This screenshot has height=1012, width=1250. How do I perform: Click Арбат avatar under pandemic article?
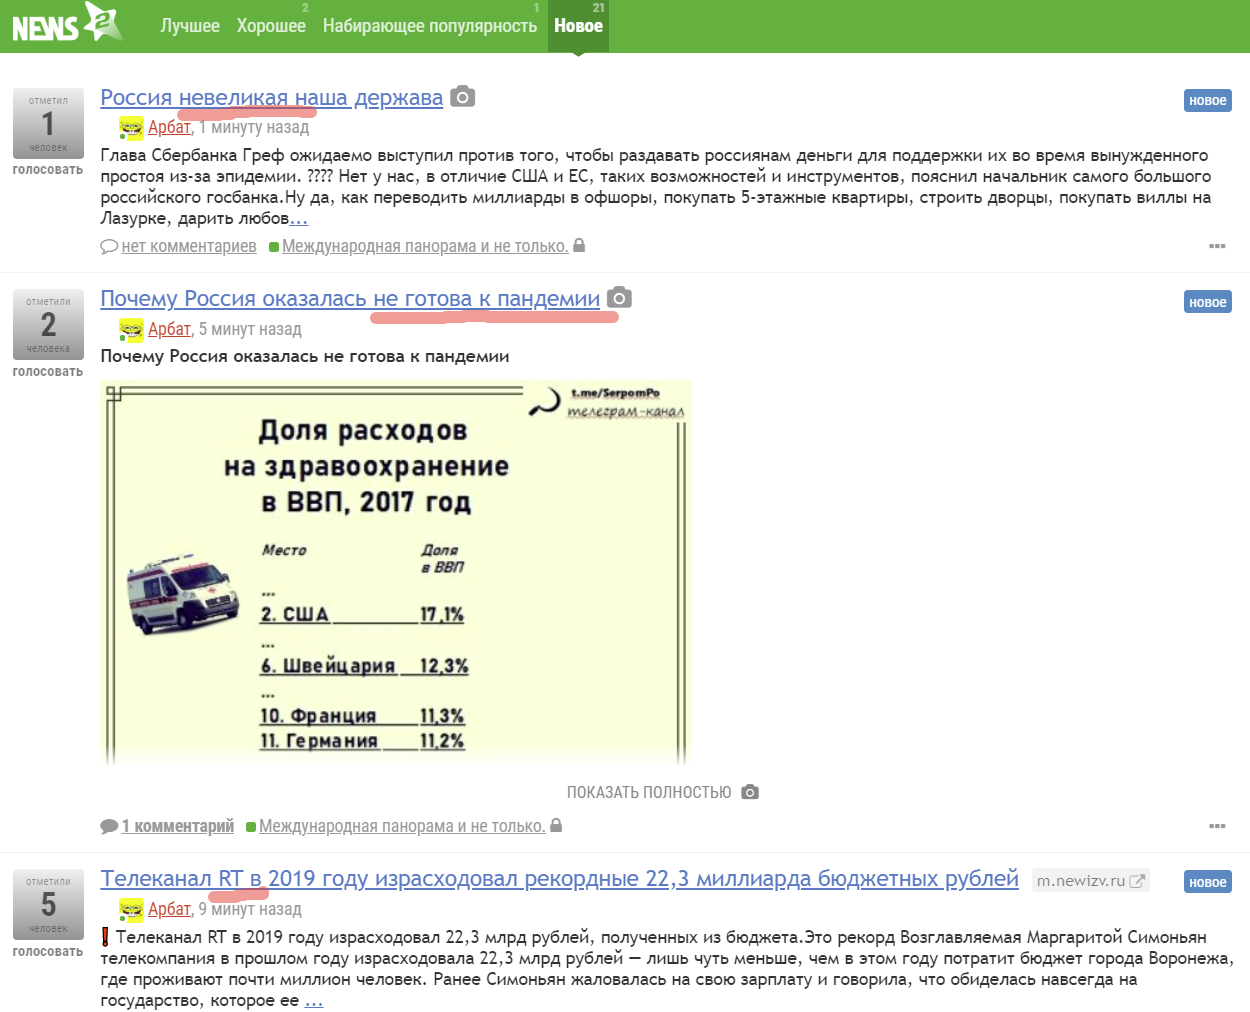coord(131,330)
